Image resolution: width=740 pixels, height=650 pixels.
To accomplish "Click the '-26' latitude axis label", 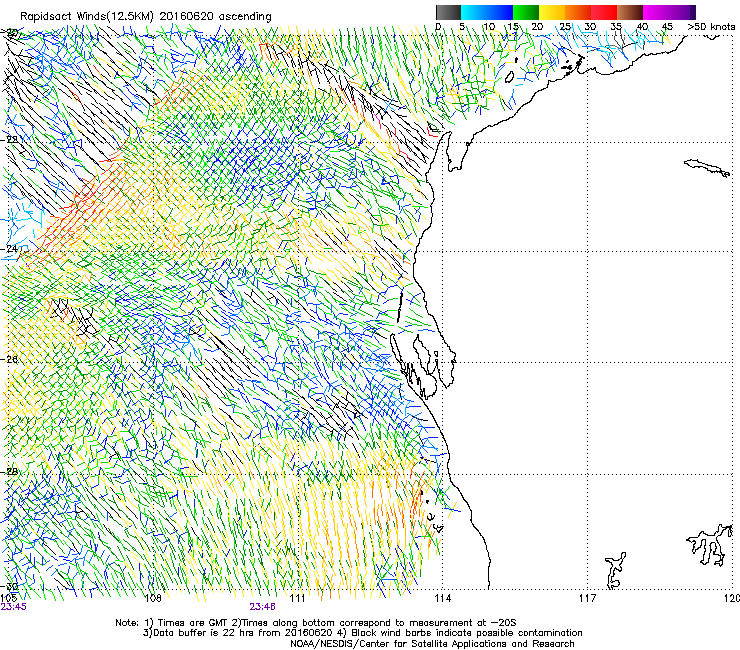I will [11, 359].
